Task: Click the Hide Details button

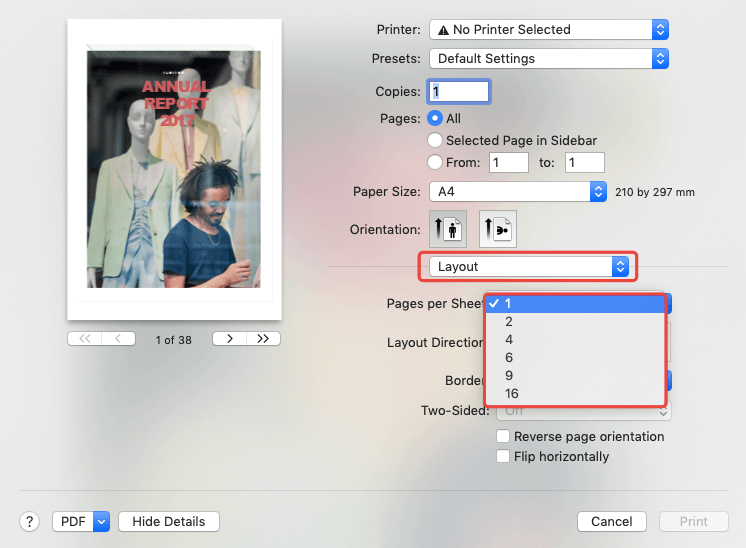Action: (168, 521)
